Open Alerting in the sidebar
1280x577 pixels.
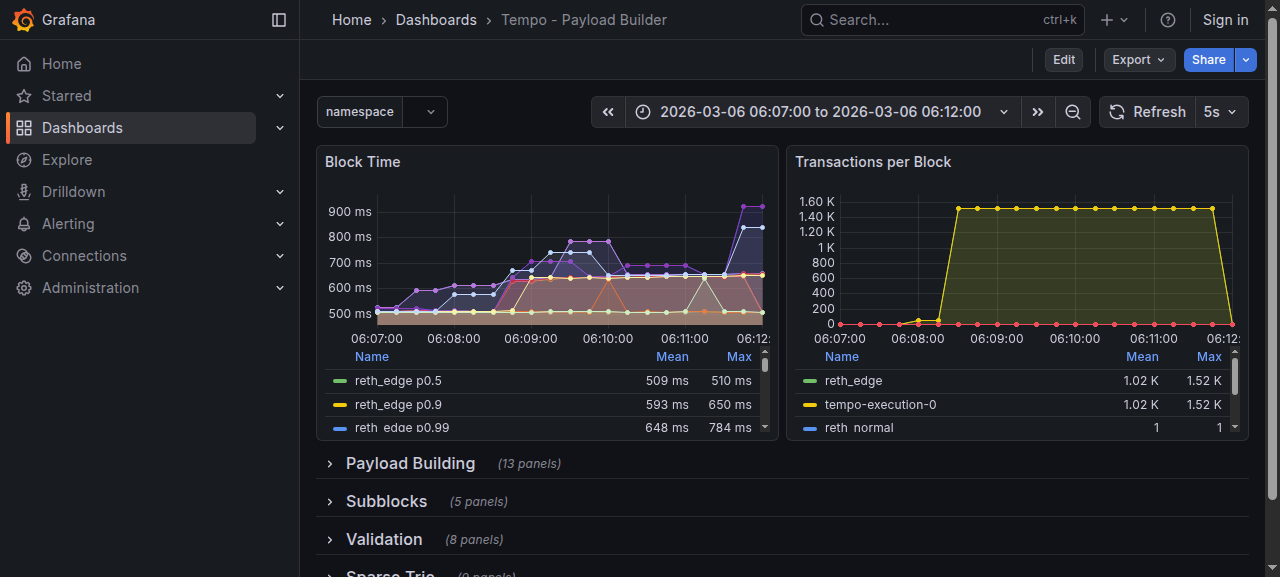tap(68, 224)
